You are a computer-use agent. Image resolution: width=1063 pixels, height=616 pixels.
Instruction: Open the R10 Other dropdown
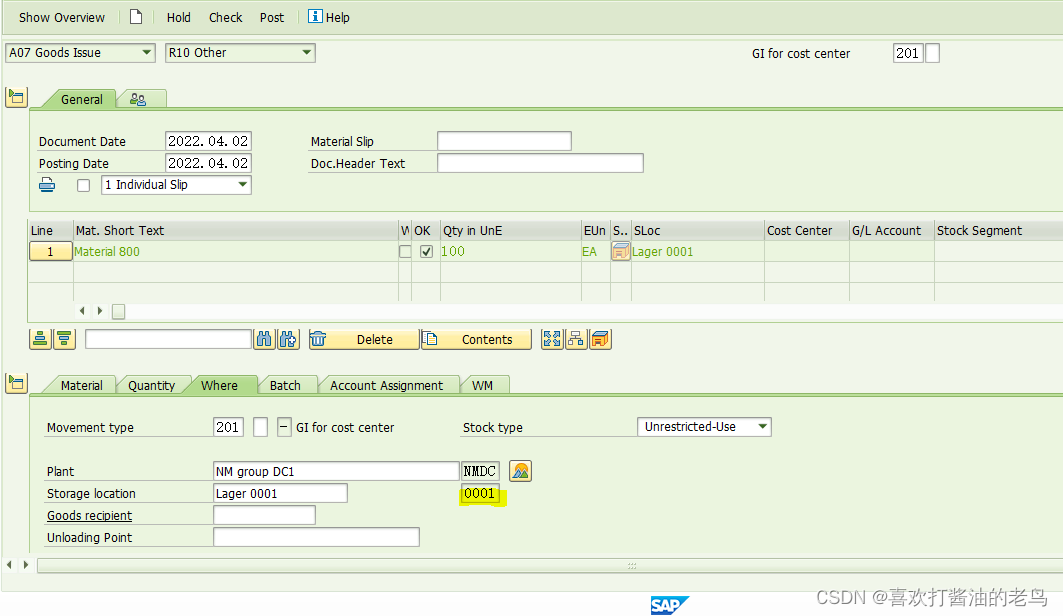(303, 52)
